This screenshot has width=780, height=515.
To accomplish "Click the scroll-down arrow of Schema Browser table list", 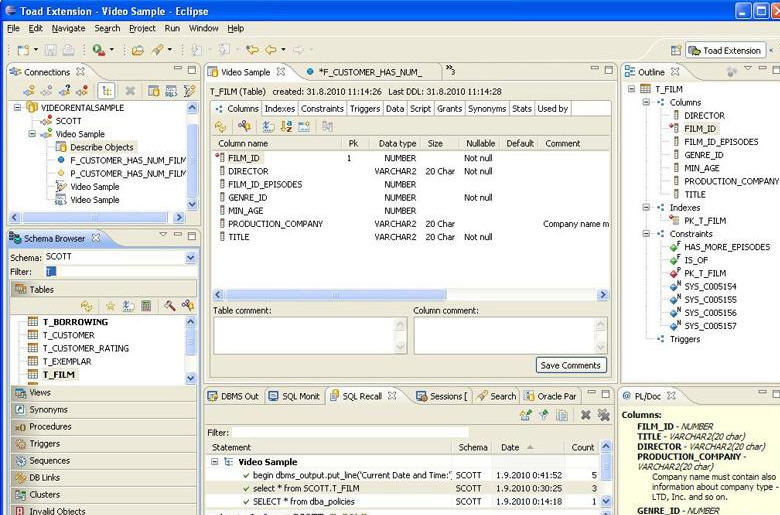I will click(x=191, y=378).
